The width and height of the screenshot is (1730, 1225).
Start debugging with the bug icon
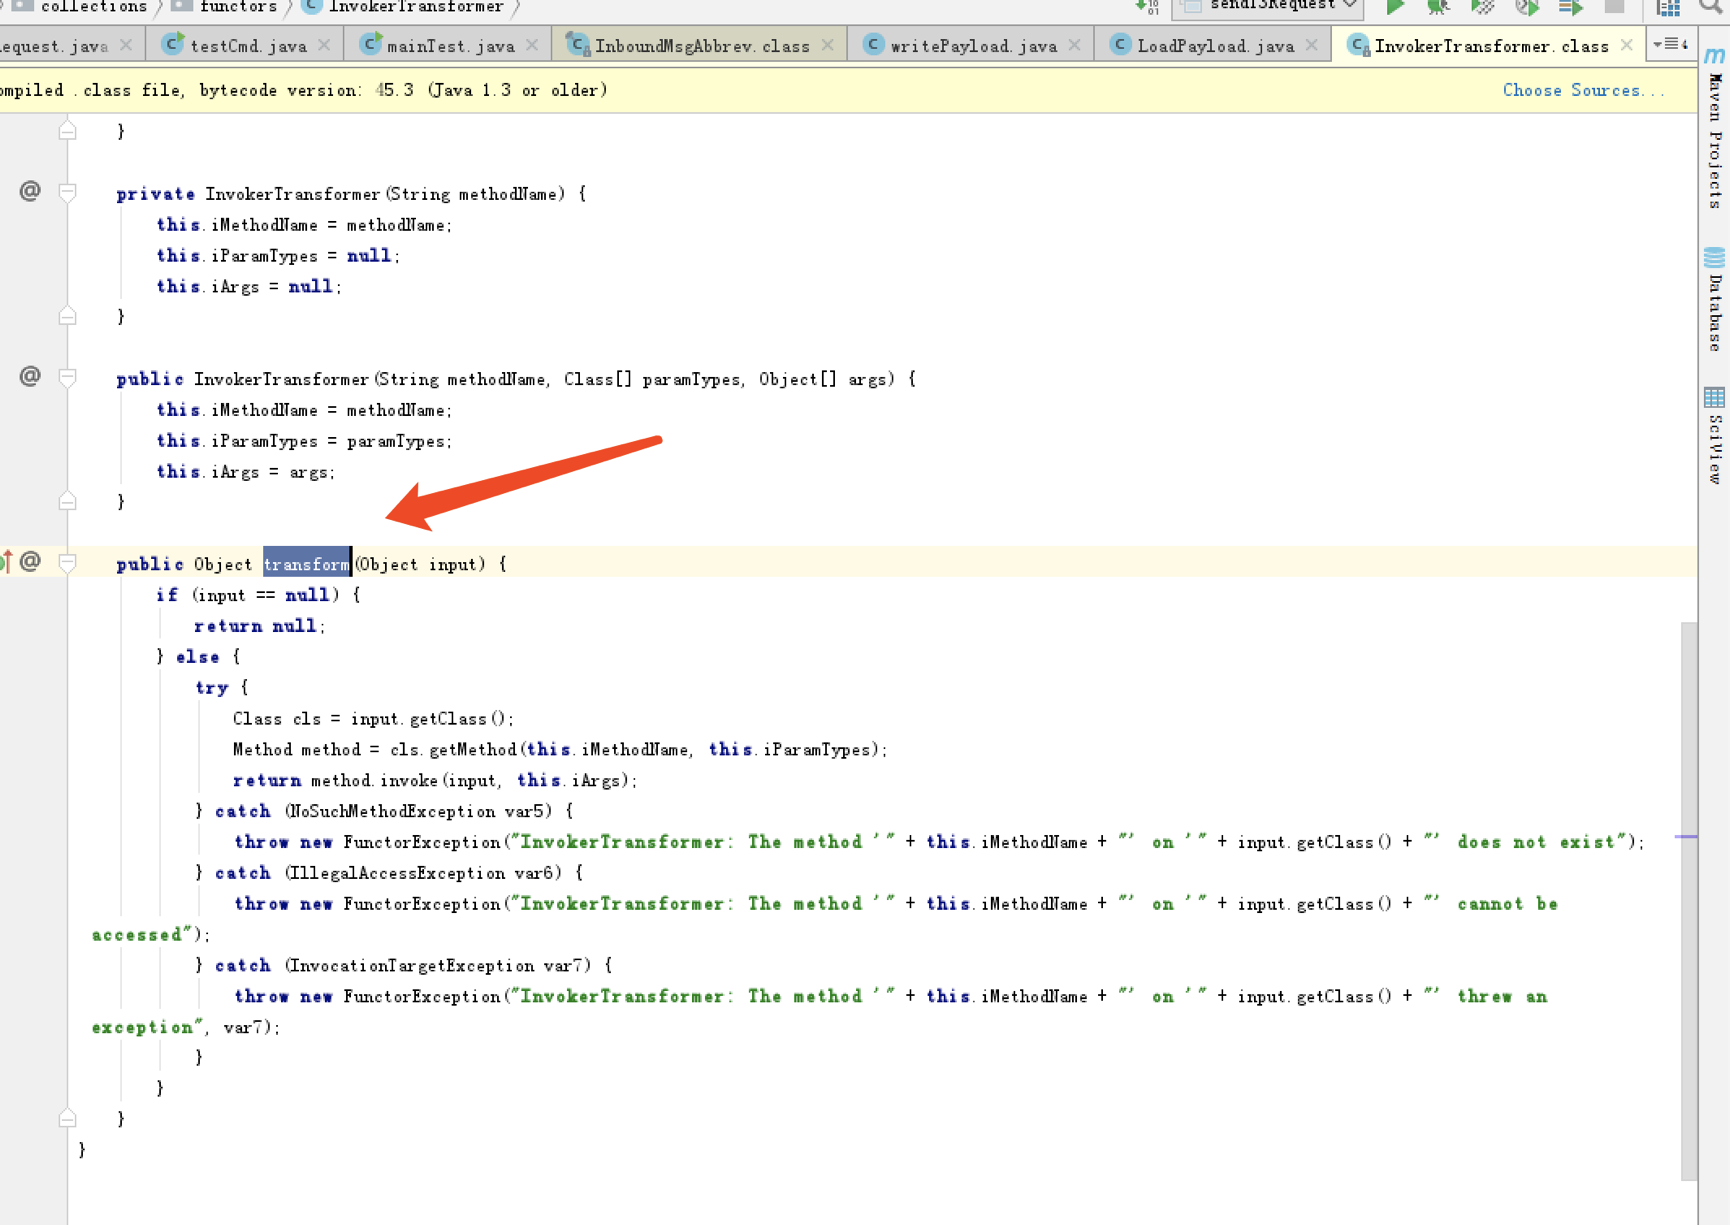1438,7
